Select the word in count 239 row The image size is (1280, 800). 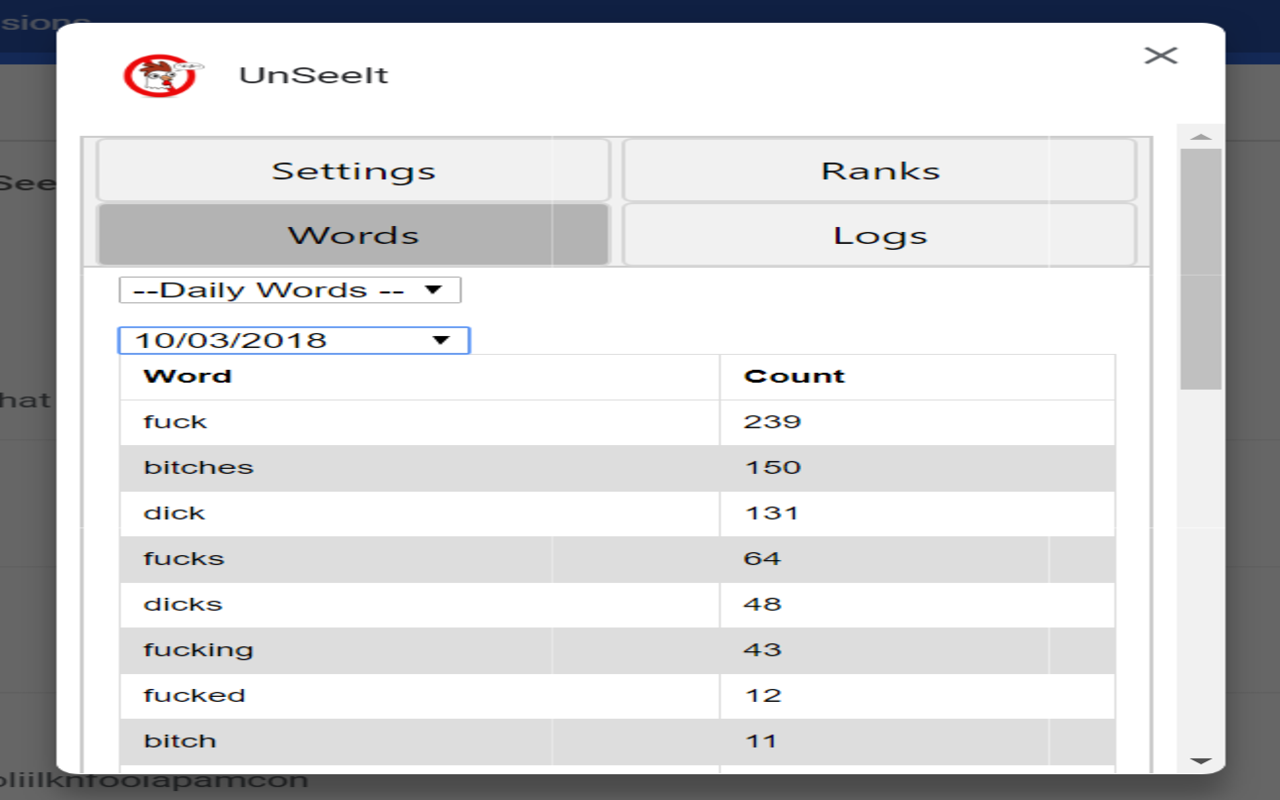coord(175,422)
